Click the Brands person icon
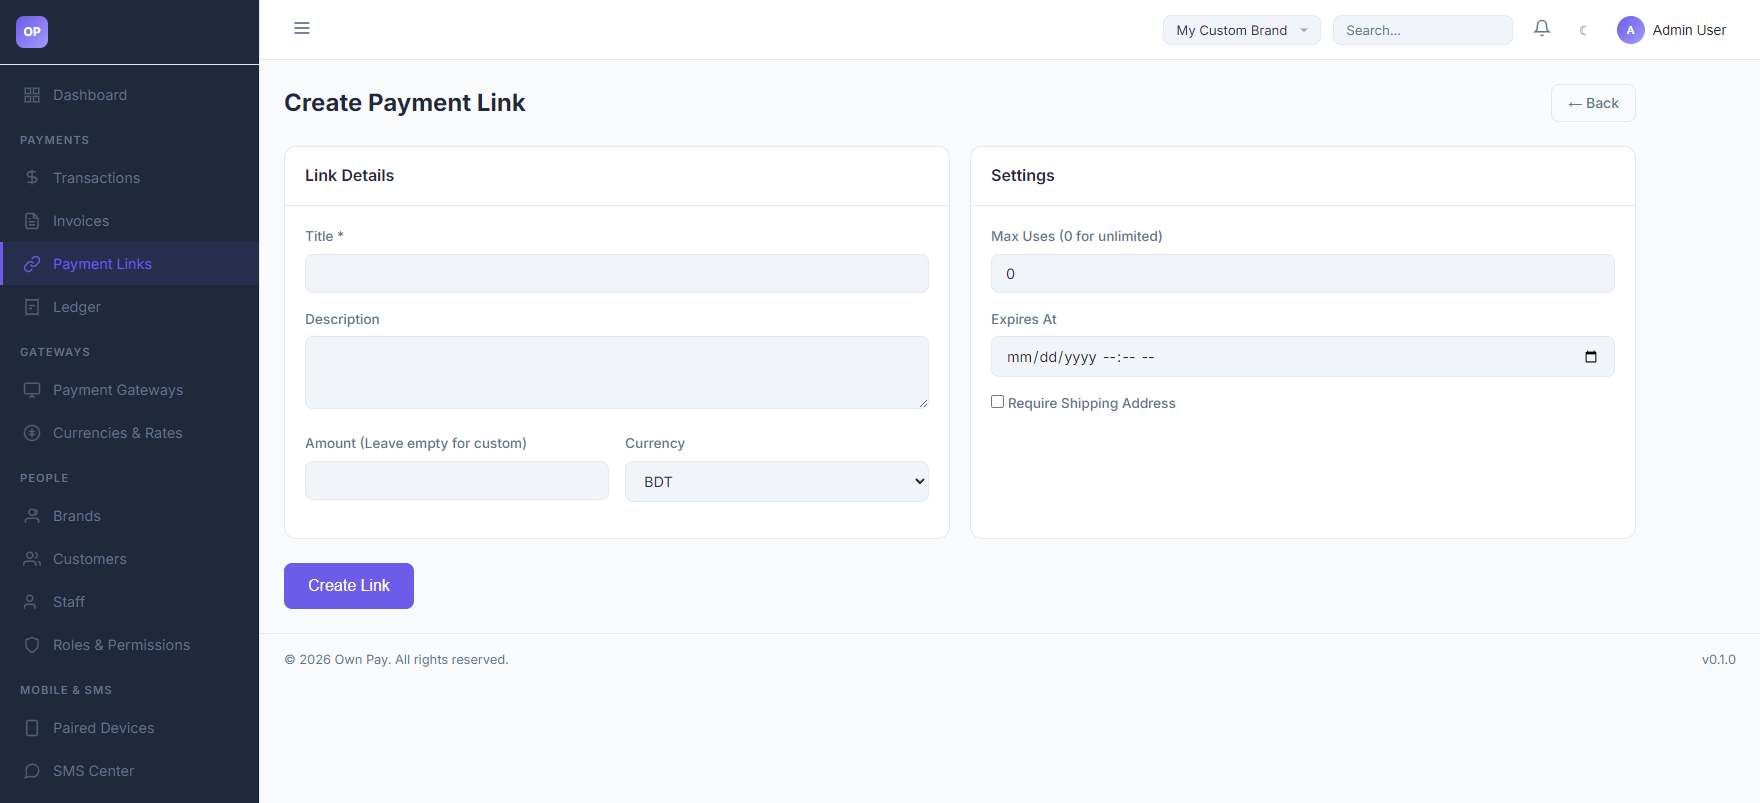This screenshot has width=1760, height=803. pyautogui.click(x=32, y=516)
